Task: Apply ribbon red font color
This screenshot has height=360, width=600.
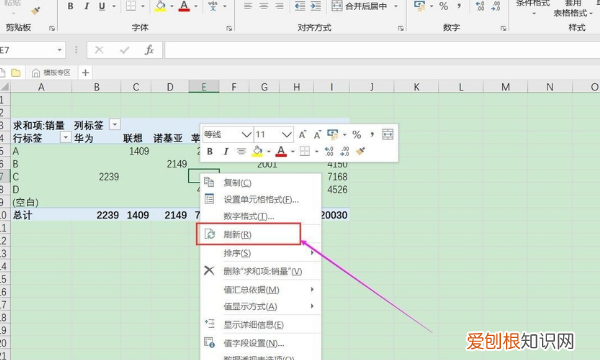Action: [x=184, y=6]
